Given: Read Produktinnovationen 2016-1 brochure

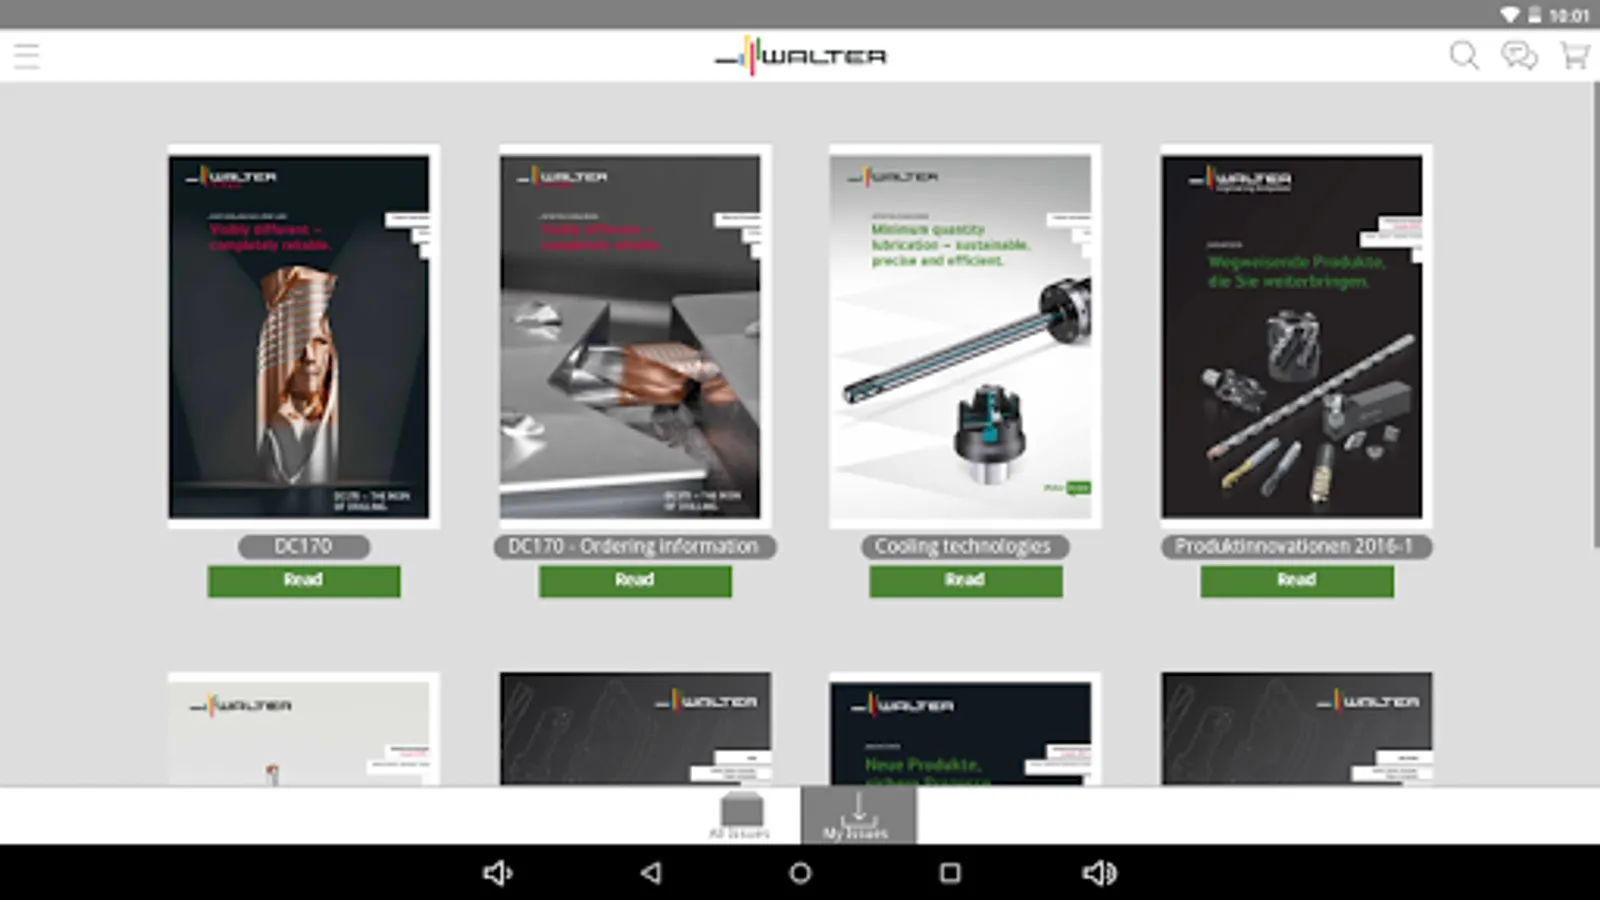Looking at the screenshot, I should [1297, 581].
